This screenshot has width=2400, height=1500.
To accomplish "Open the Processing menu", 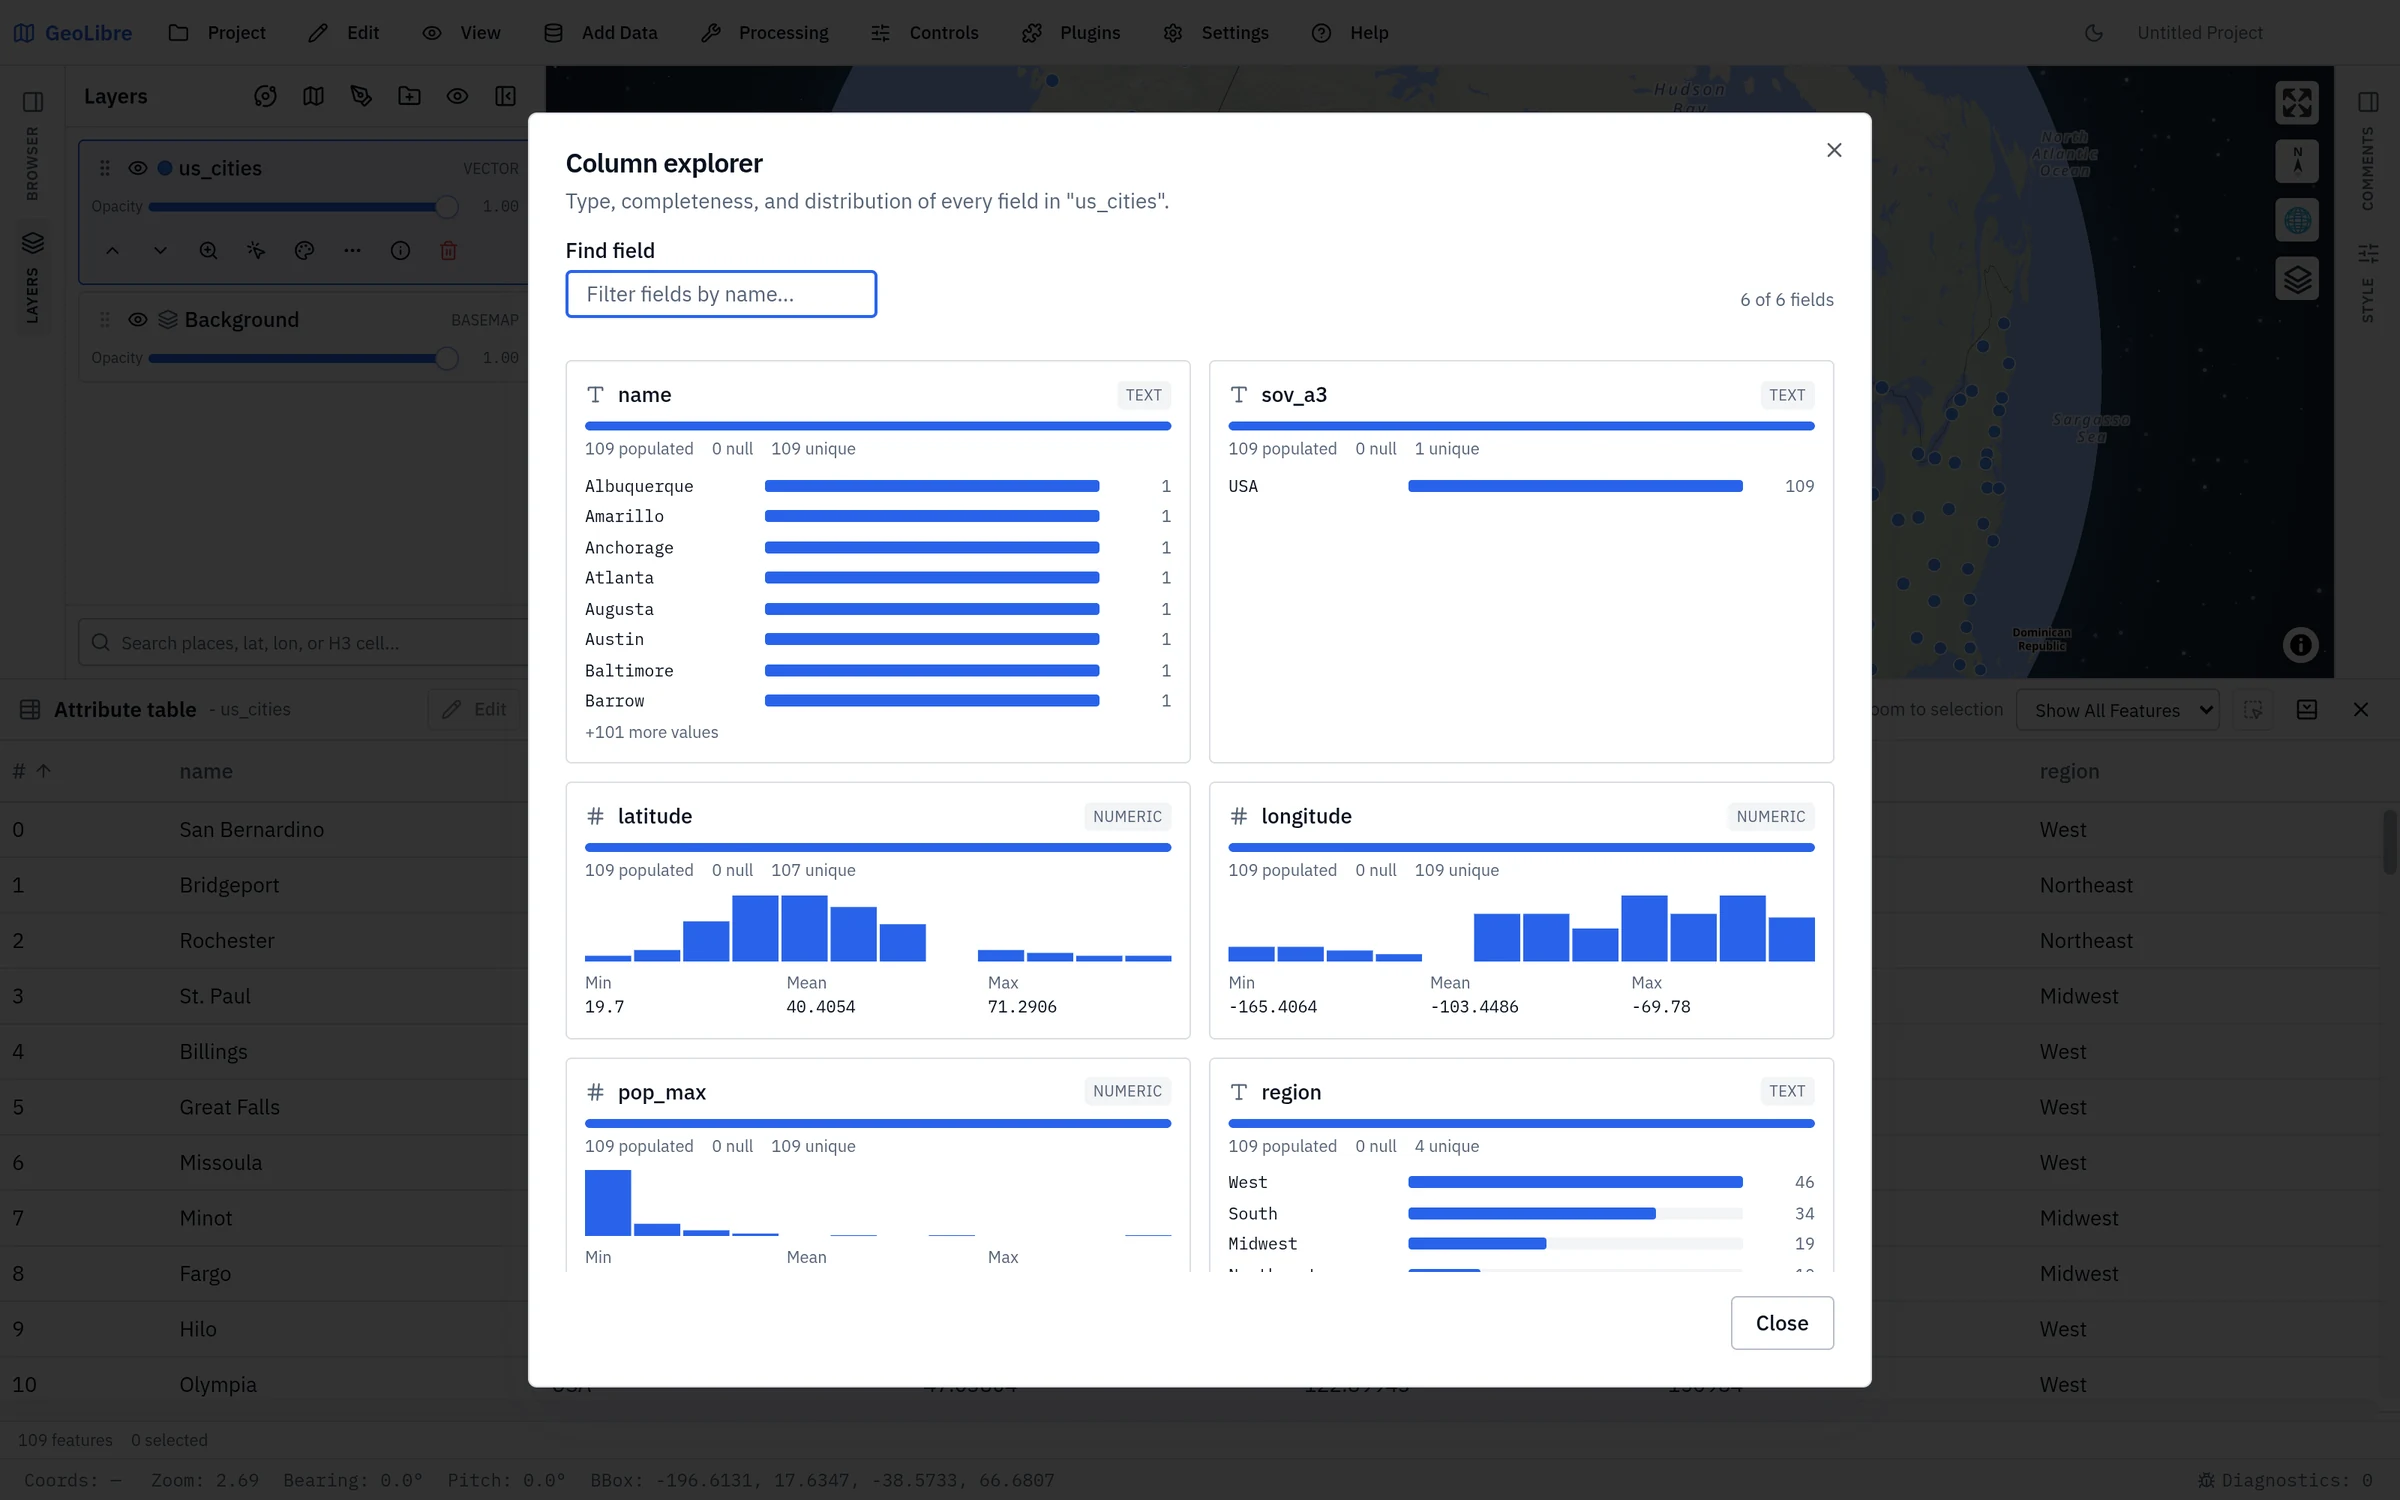I will coord(765,32).
